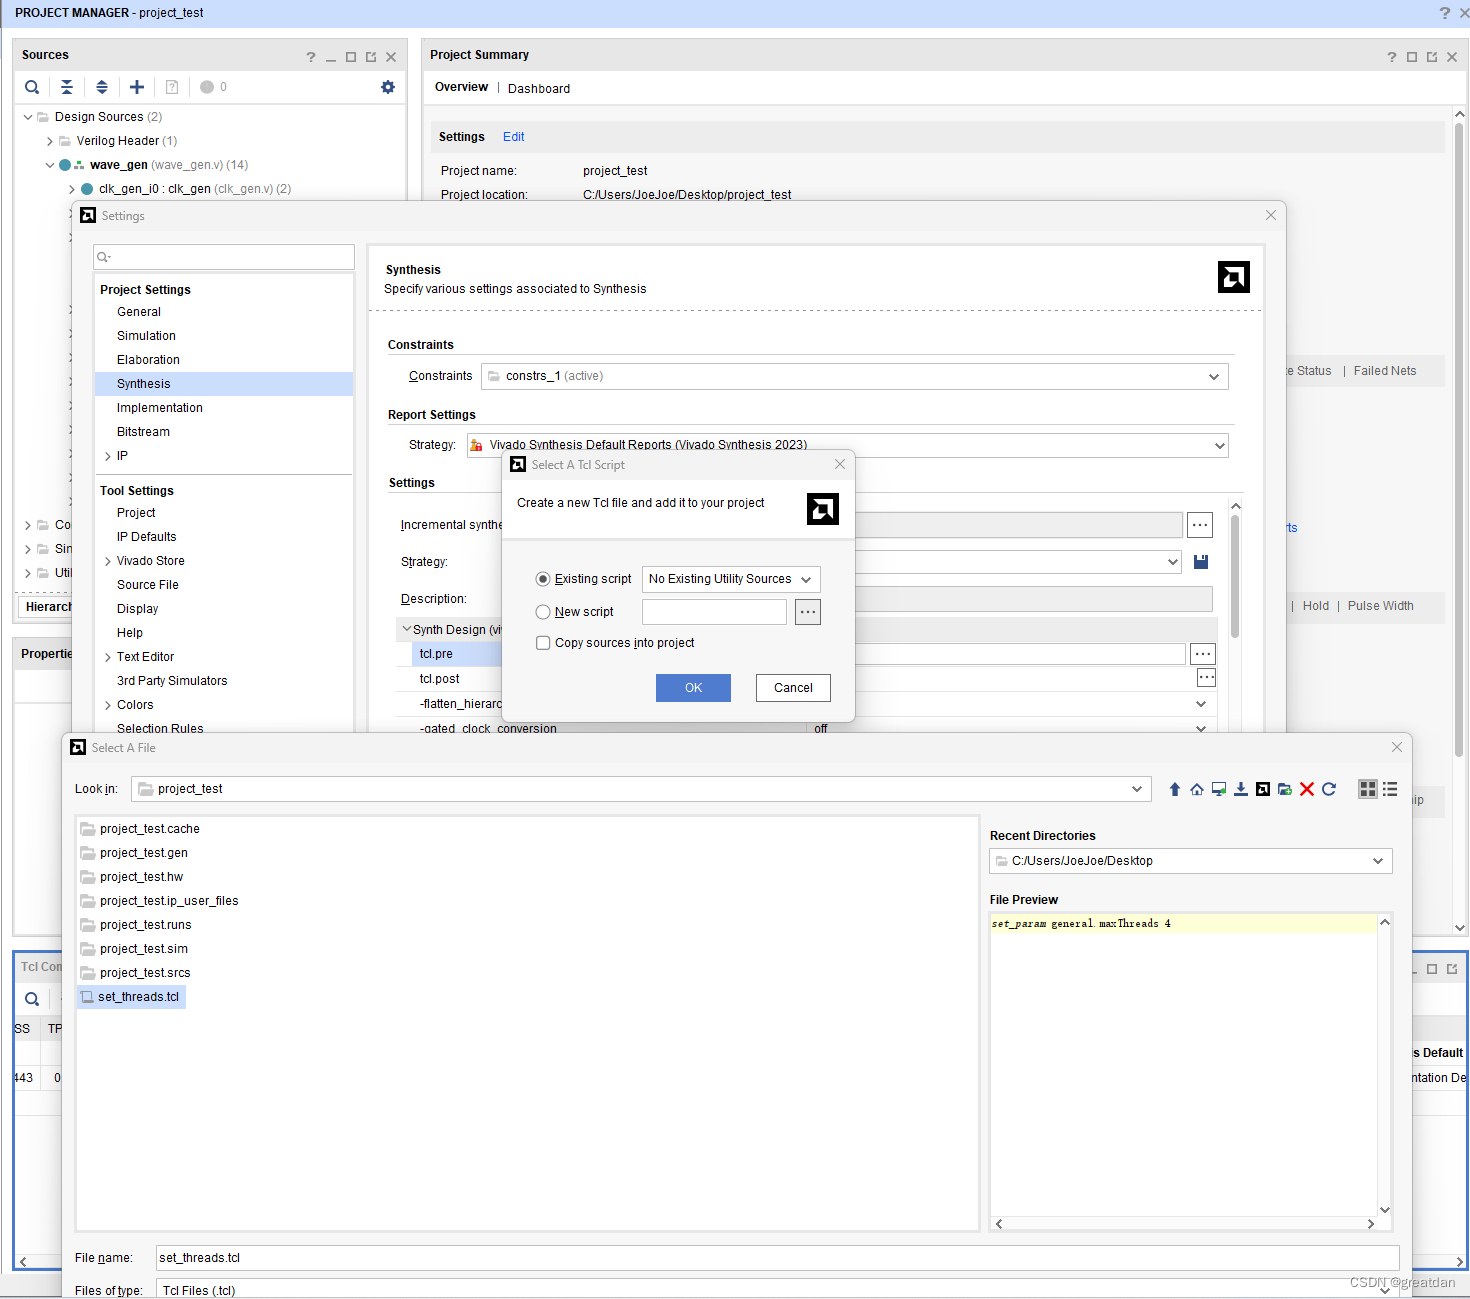Open Sources panel help question mark

point(311,57)
